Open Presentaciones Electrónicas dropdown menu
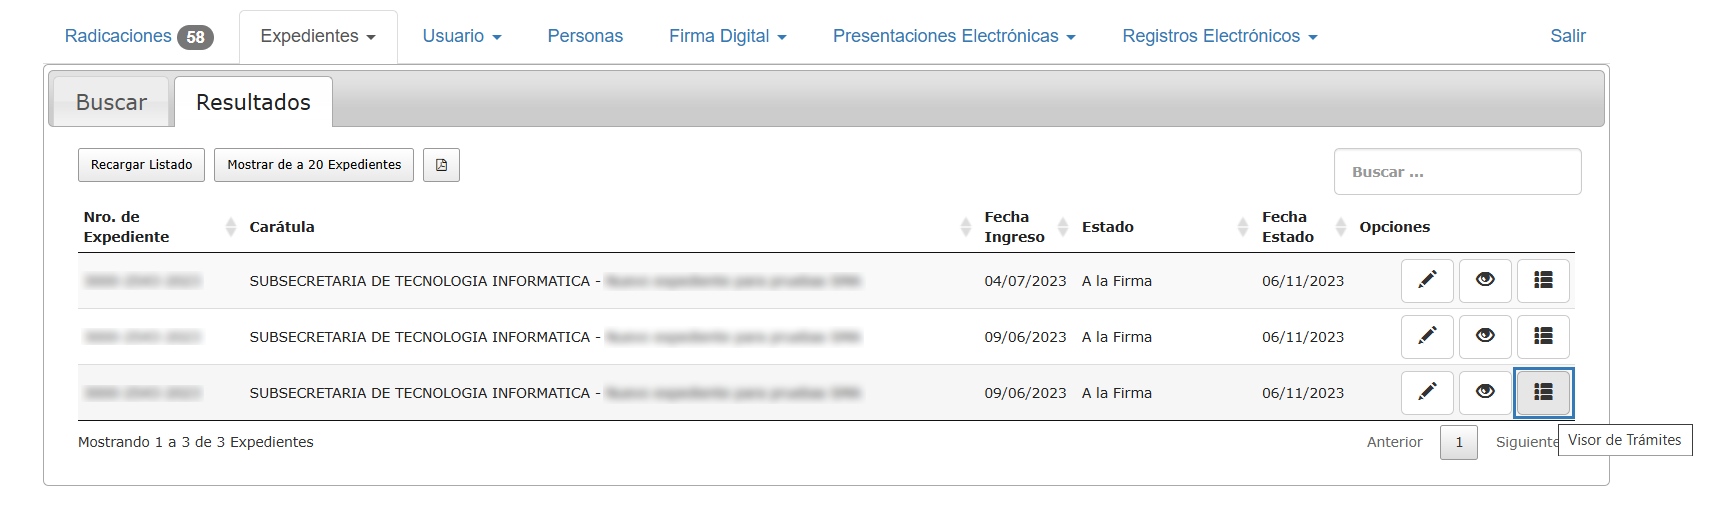 pos(953,37)
